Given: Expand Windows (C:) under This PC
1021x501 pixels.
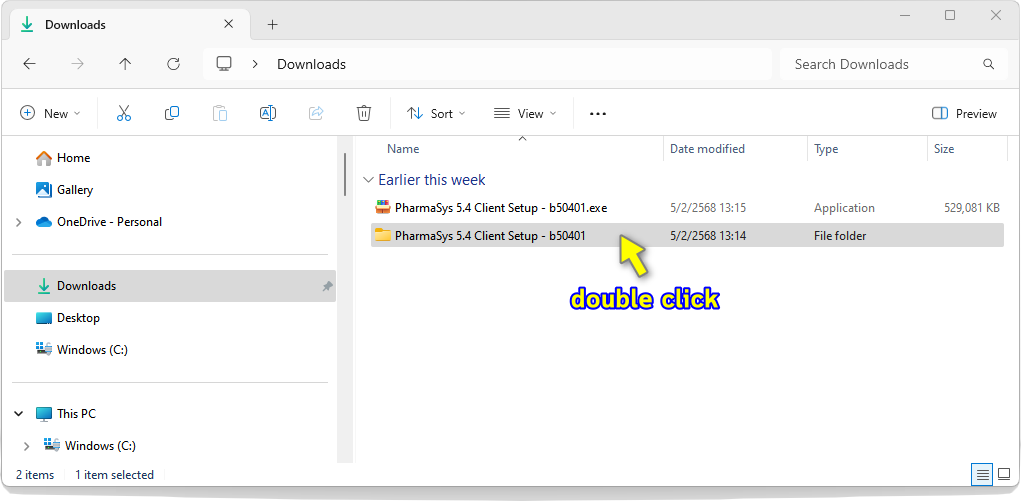Looking at the screenshot, I should [26, 446].
